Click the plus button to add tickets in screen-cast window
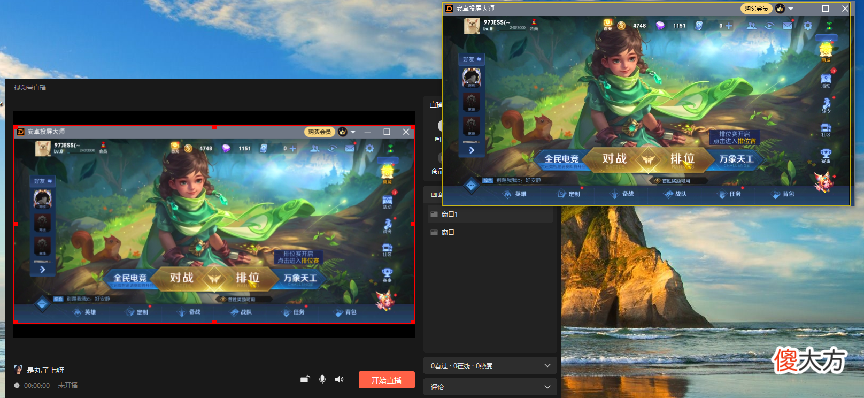 coord(729,25)
